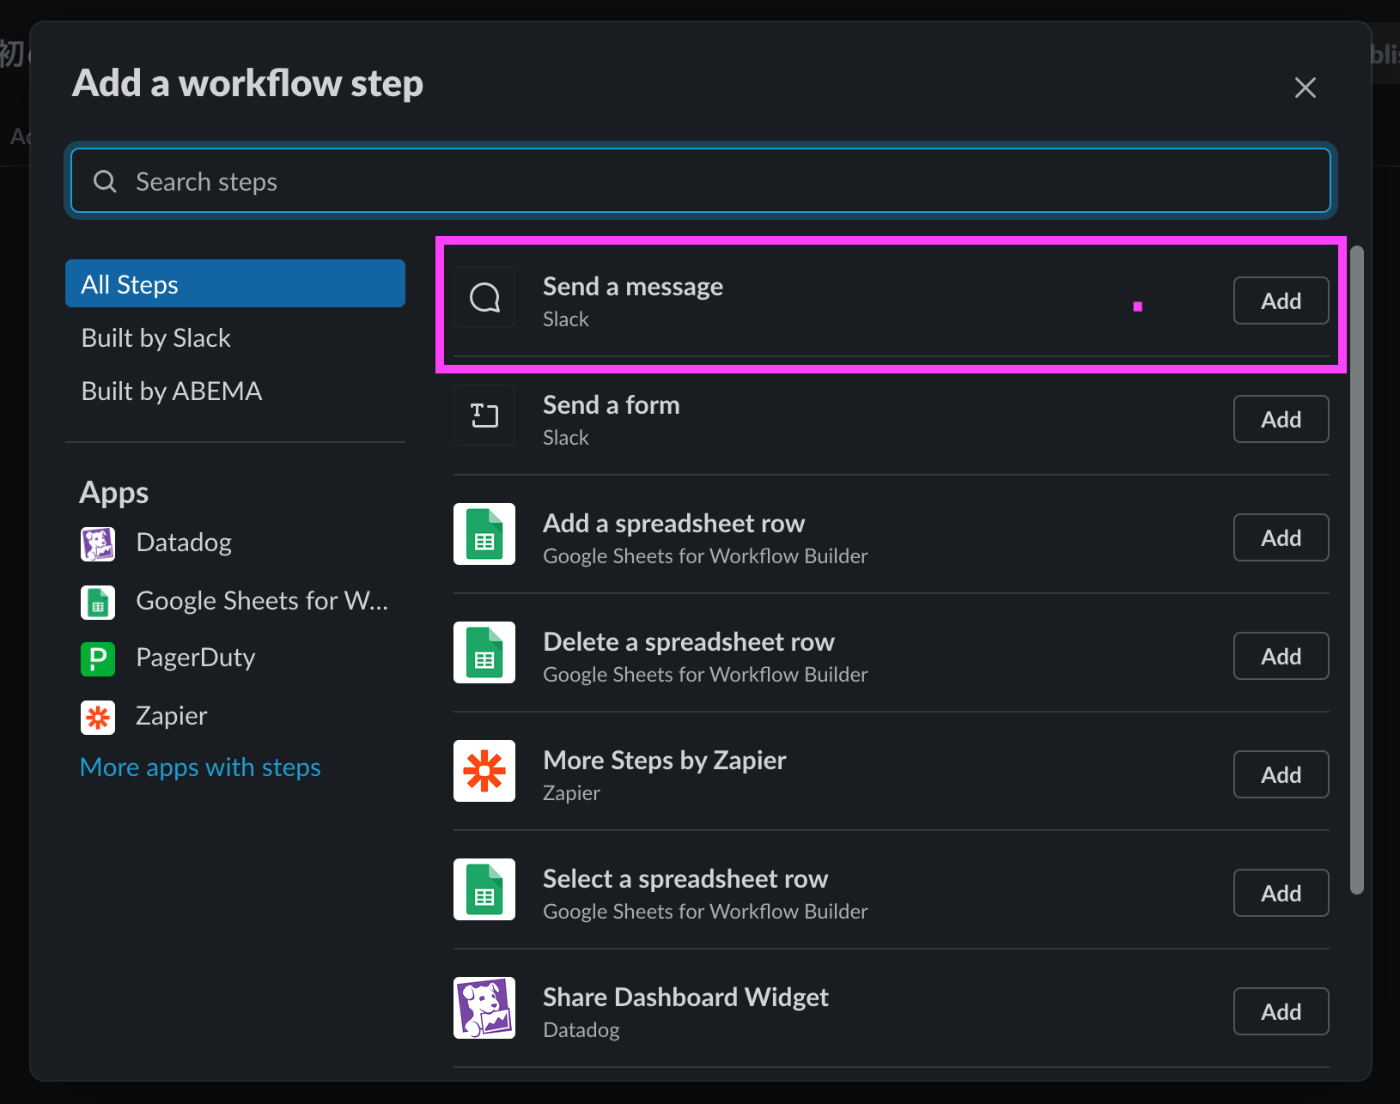Click the magnifier icon in search field

tap(105, 181)
